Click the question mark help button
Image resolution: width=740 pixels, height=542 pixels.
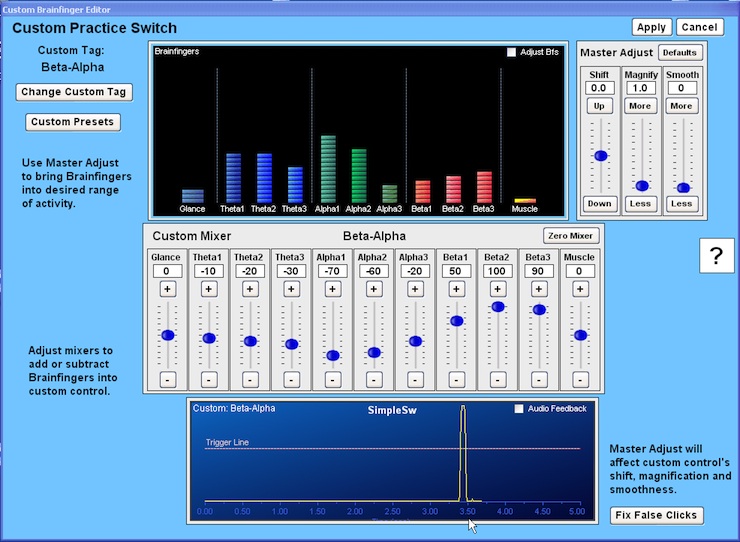(716, 255)
